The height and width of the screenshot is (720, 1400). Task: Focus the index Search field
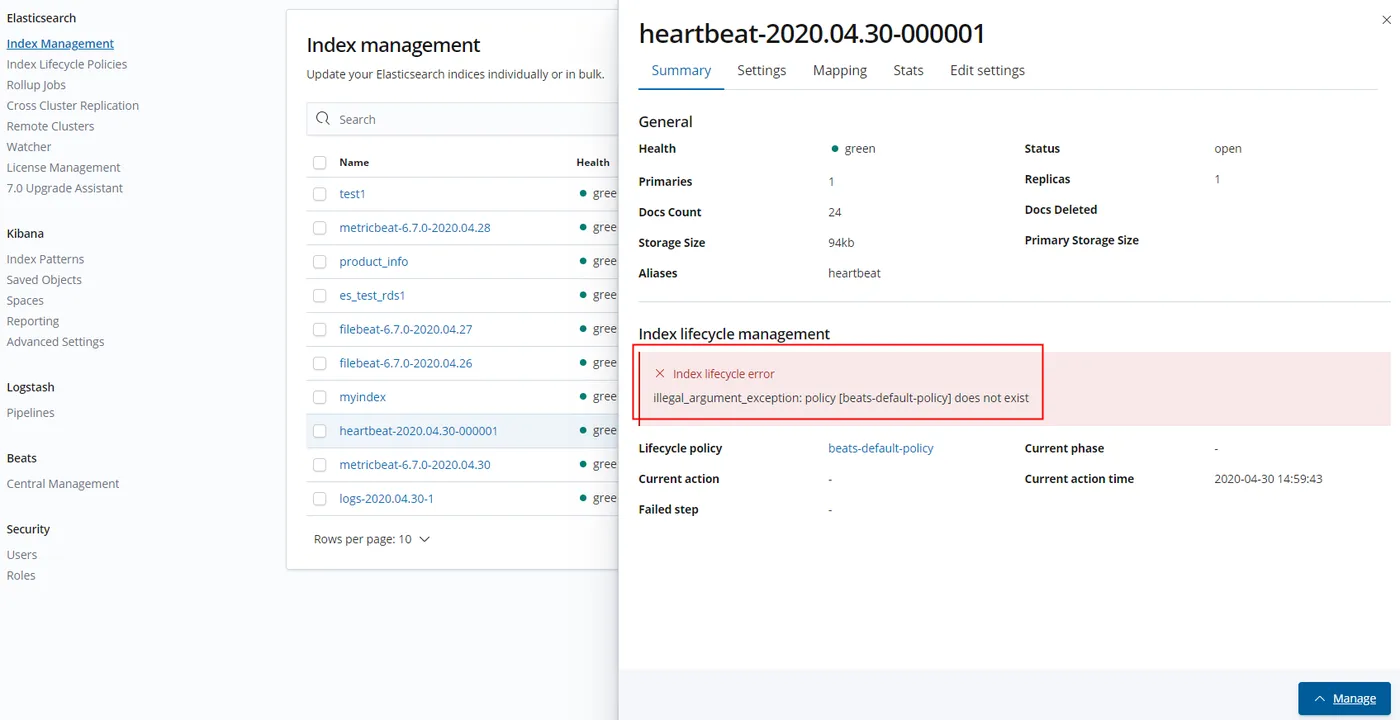click(x=463, y=119)
